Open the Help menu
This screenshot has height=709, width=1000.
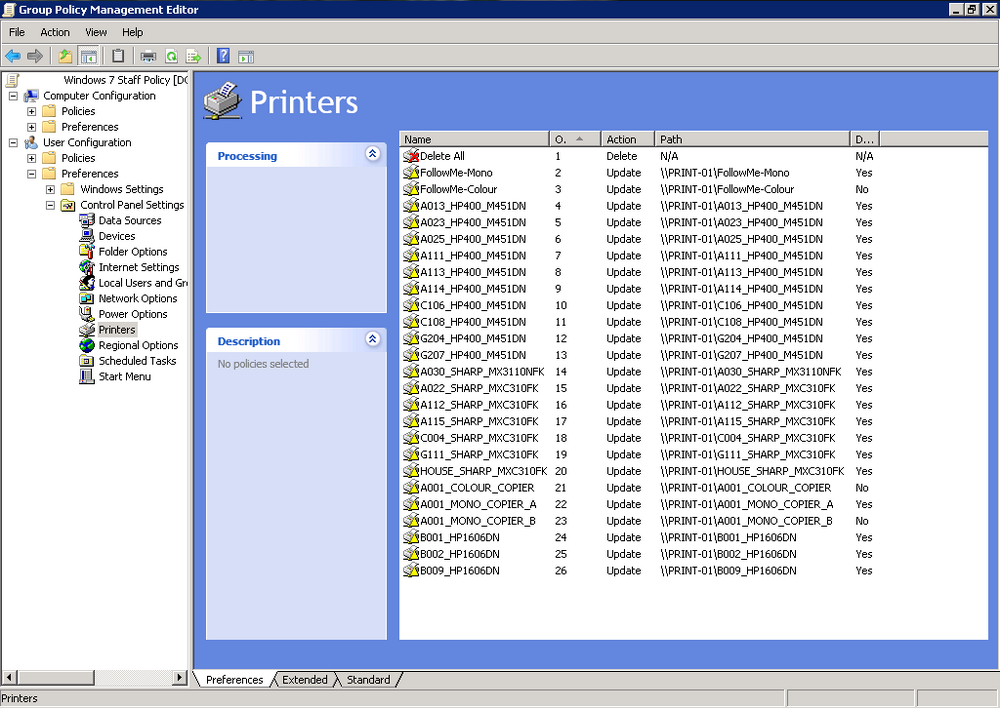133,32
